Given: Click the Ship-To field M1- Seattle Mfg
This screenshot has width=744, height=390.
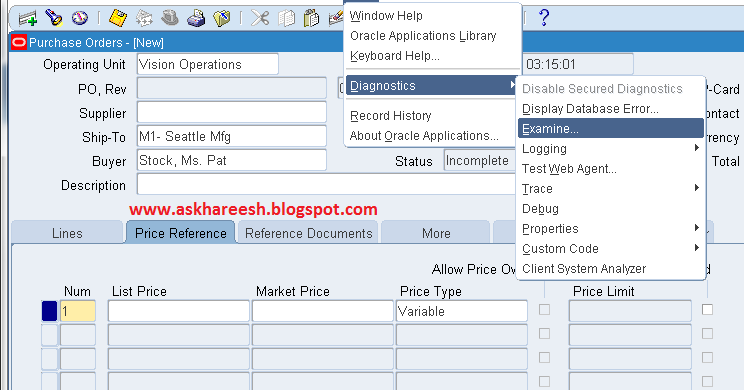Looking at the screenshot, I should (x=232, y=136).
